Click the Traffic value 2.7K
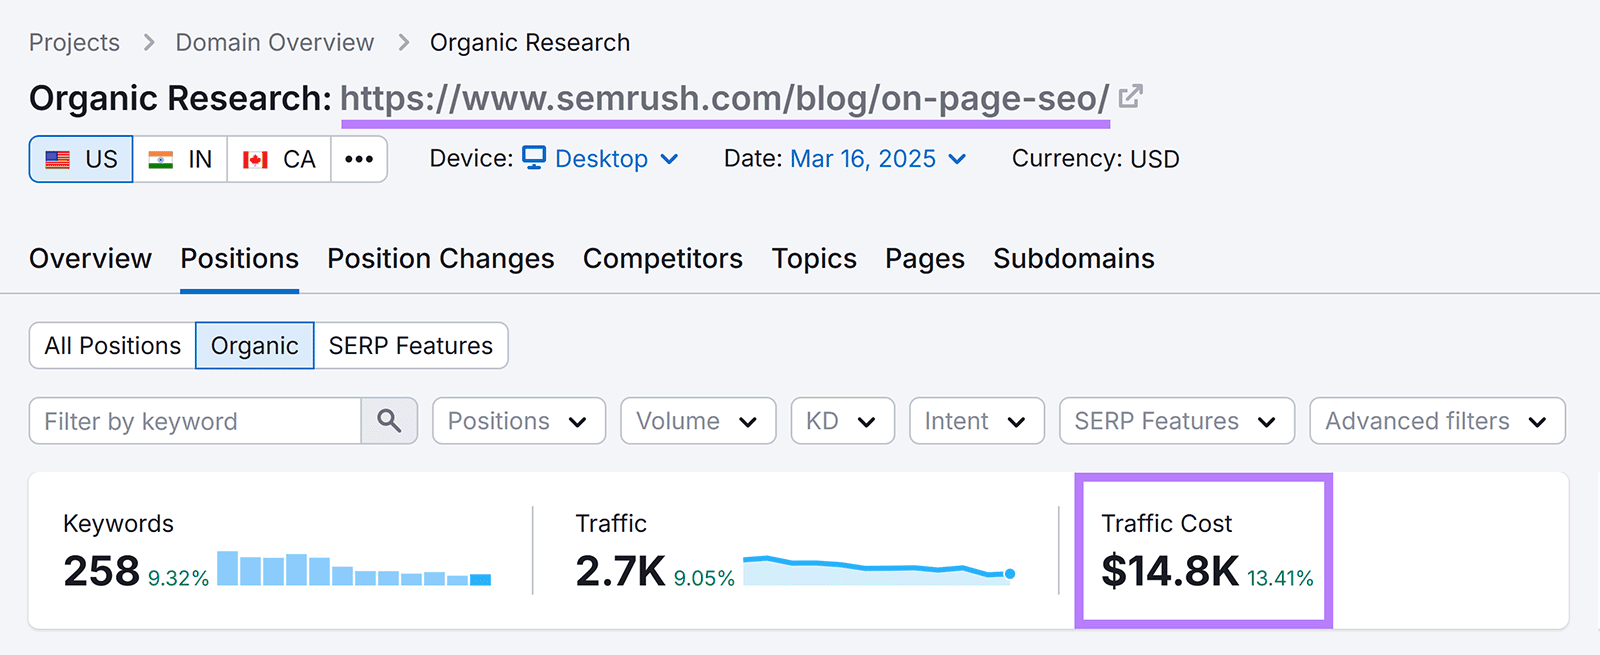Screen dimensions: 1600x655 [x=620, y=571]
